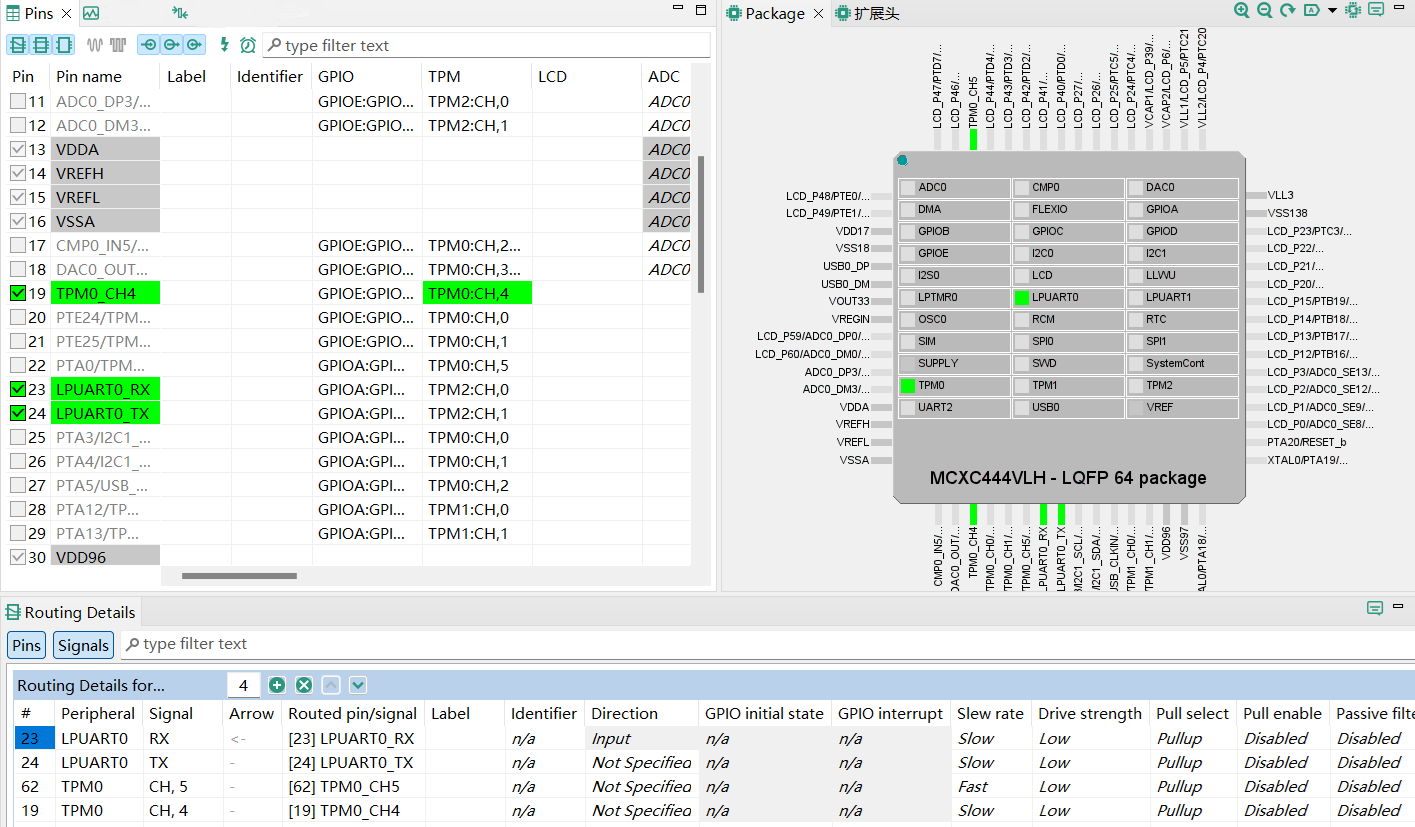Select the Routing Details tab
The width and height of the screenshot is (1415, 827).
tap(71, 612)
